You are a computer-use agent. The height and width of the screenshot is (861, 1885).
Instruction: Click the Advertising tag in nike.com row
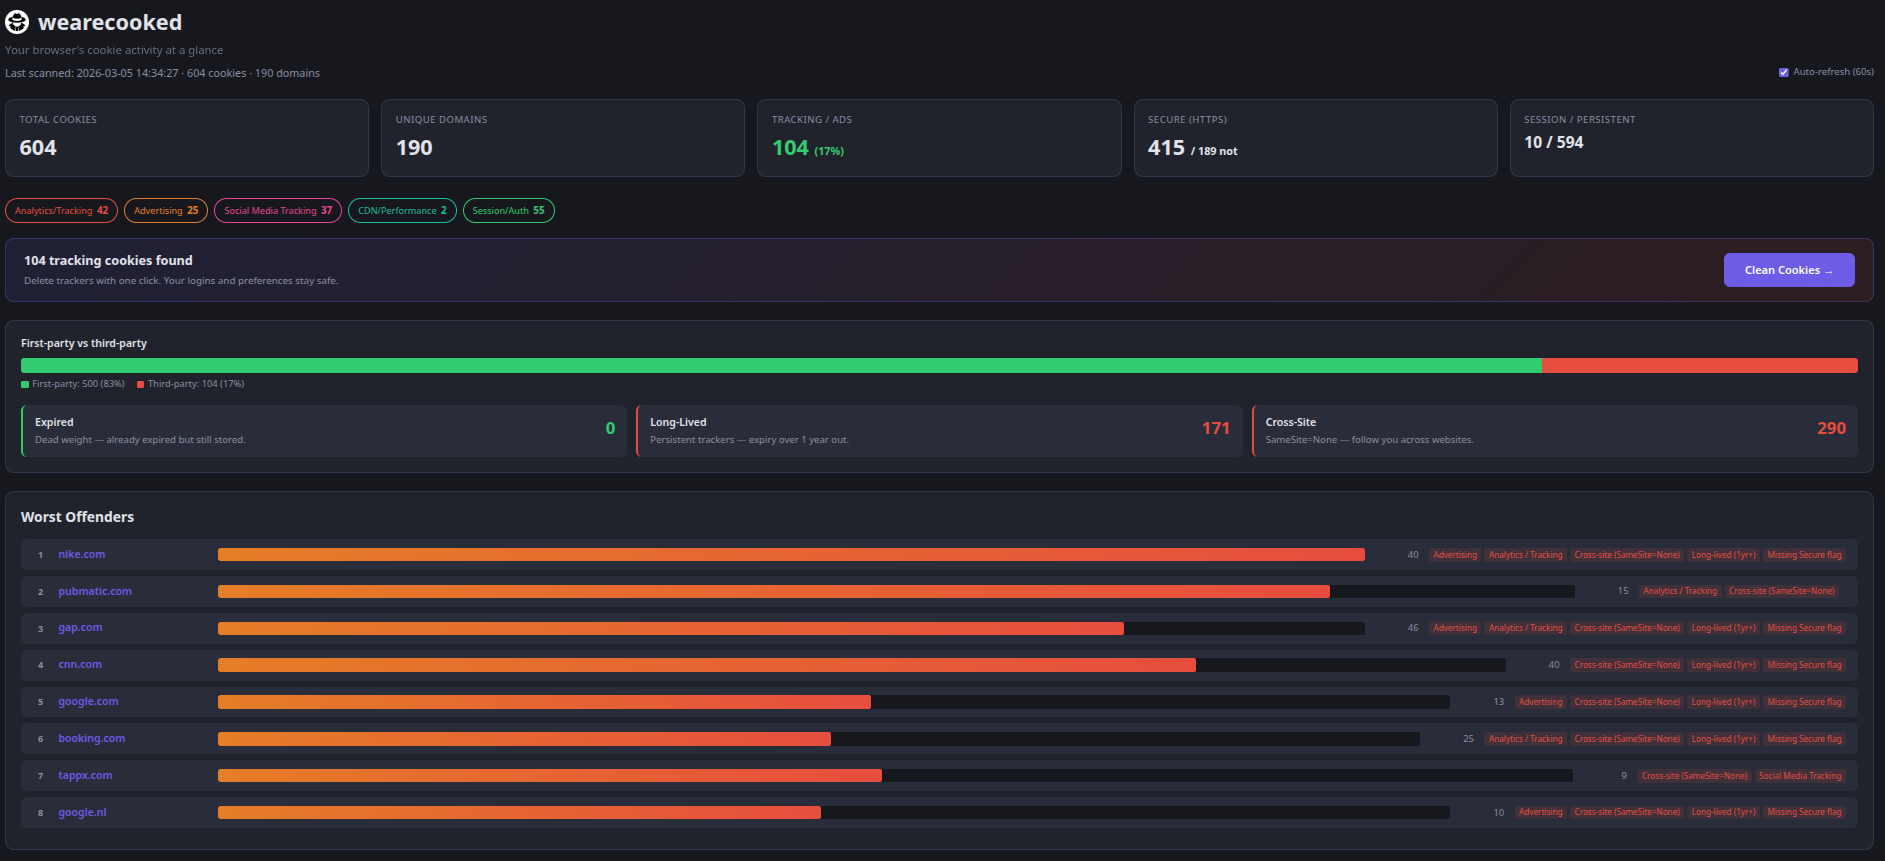(x=1454, y=555)
